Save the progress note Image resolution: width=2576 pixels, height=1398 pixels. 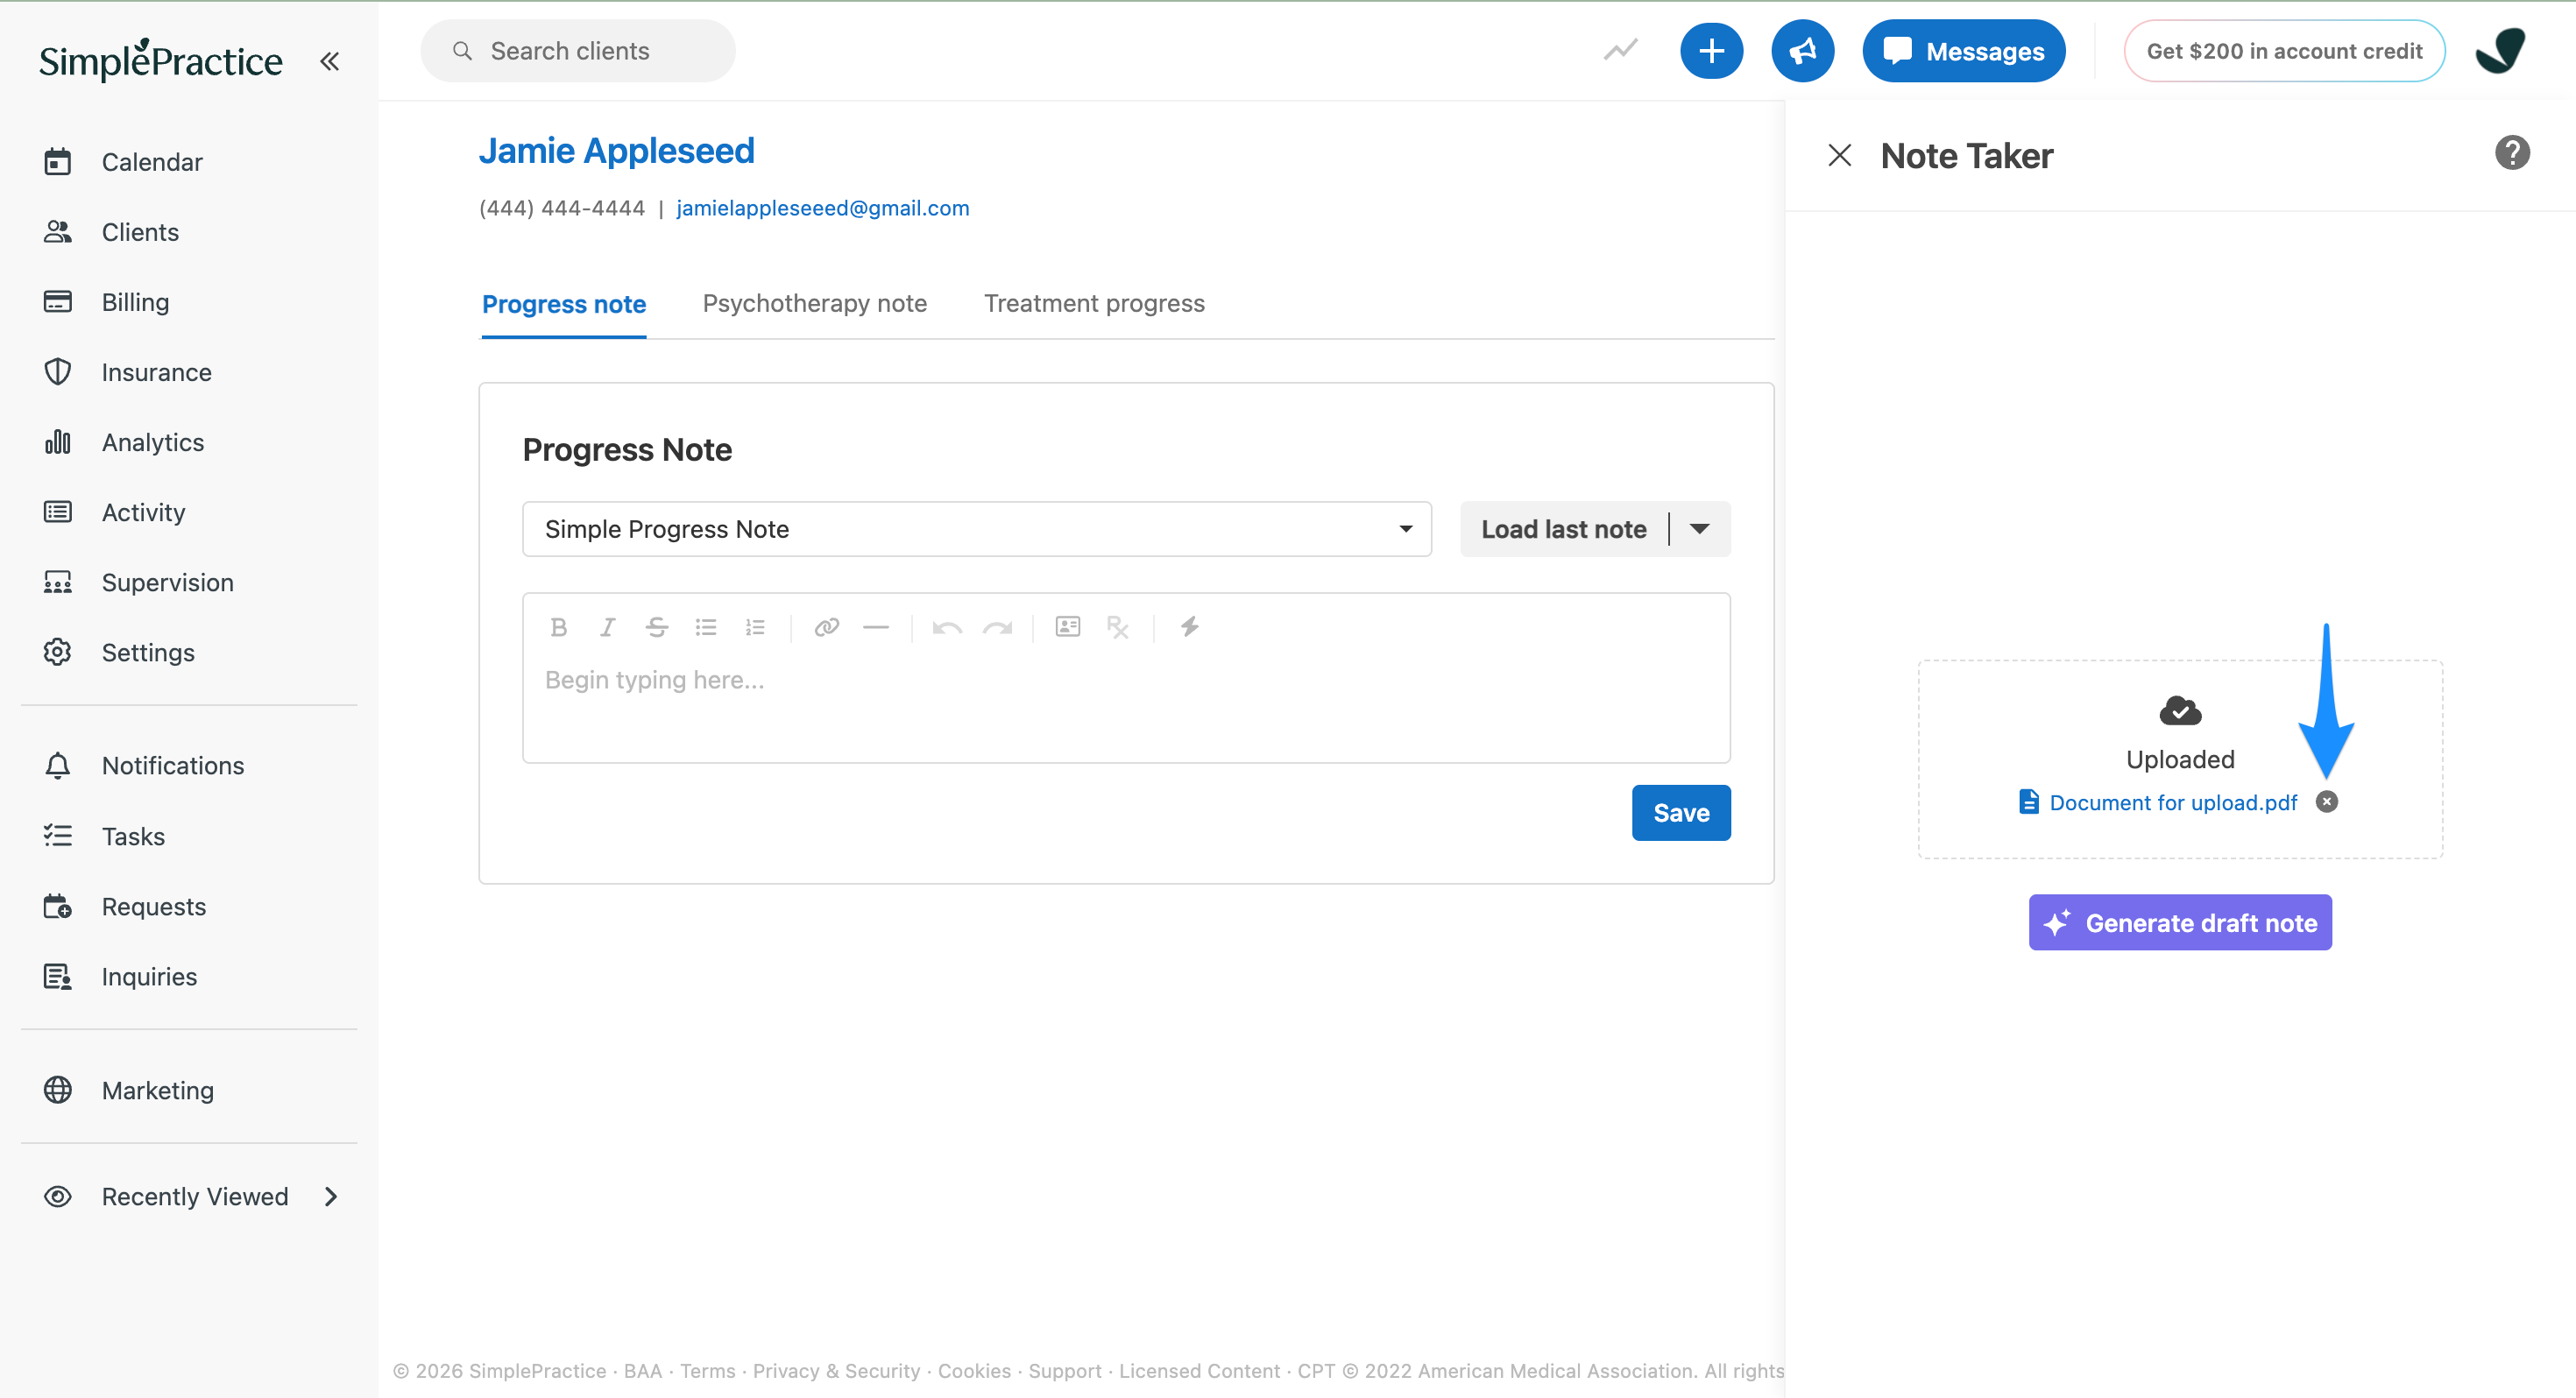click(1681, 813)
